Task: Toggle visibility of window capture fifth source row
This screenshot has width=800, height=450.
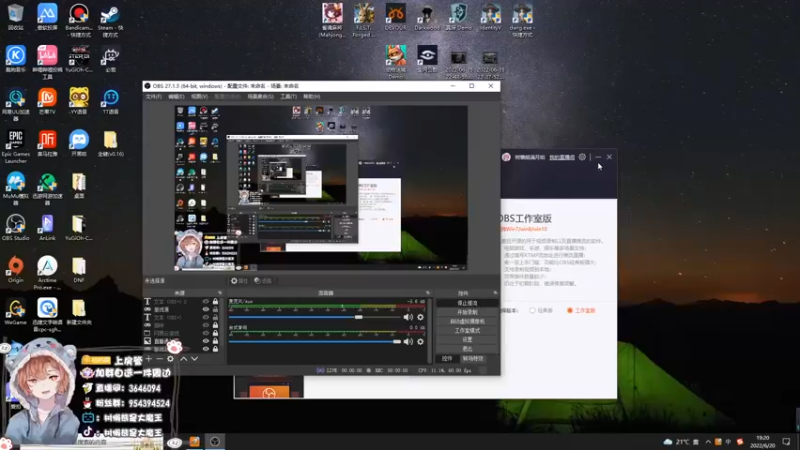Action: [206, 333]
